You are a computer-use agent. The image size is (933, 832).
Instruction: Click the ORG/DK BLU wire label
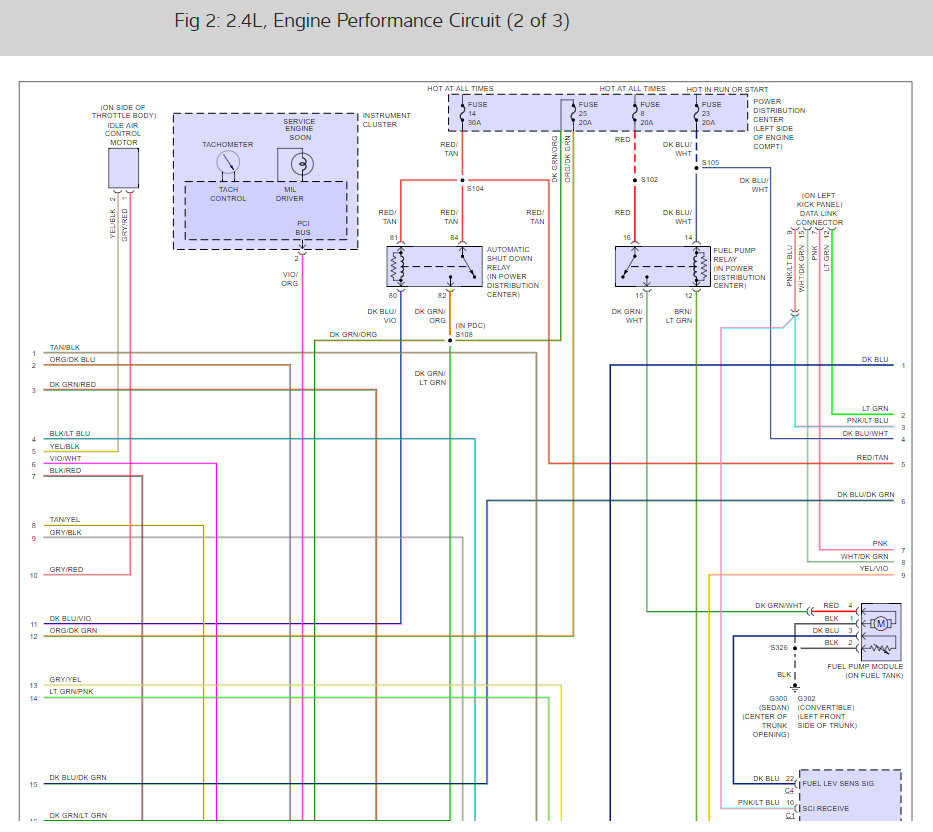tap(72, 359)
